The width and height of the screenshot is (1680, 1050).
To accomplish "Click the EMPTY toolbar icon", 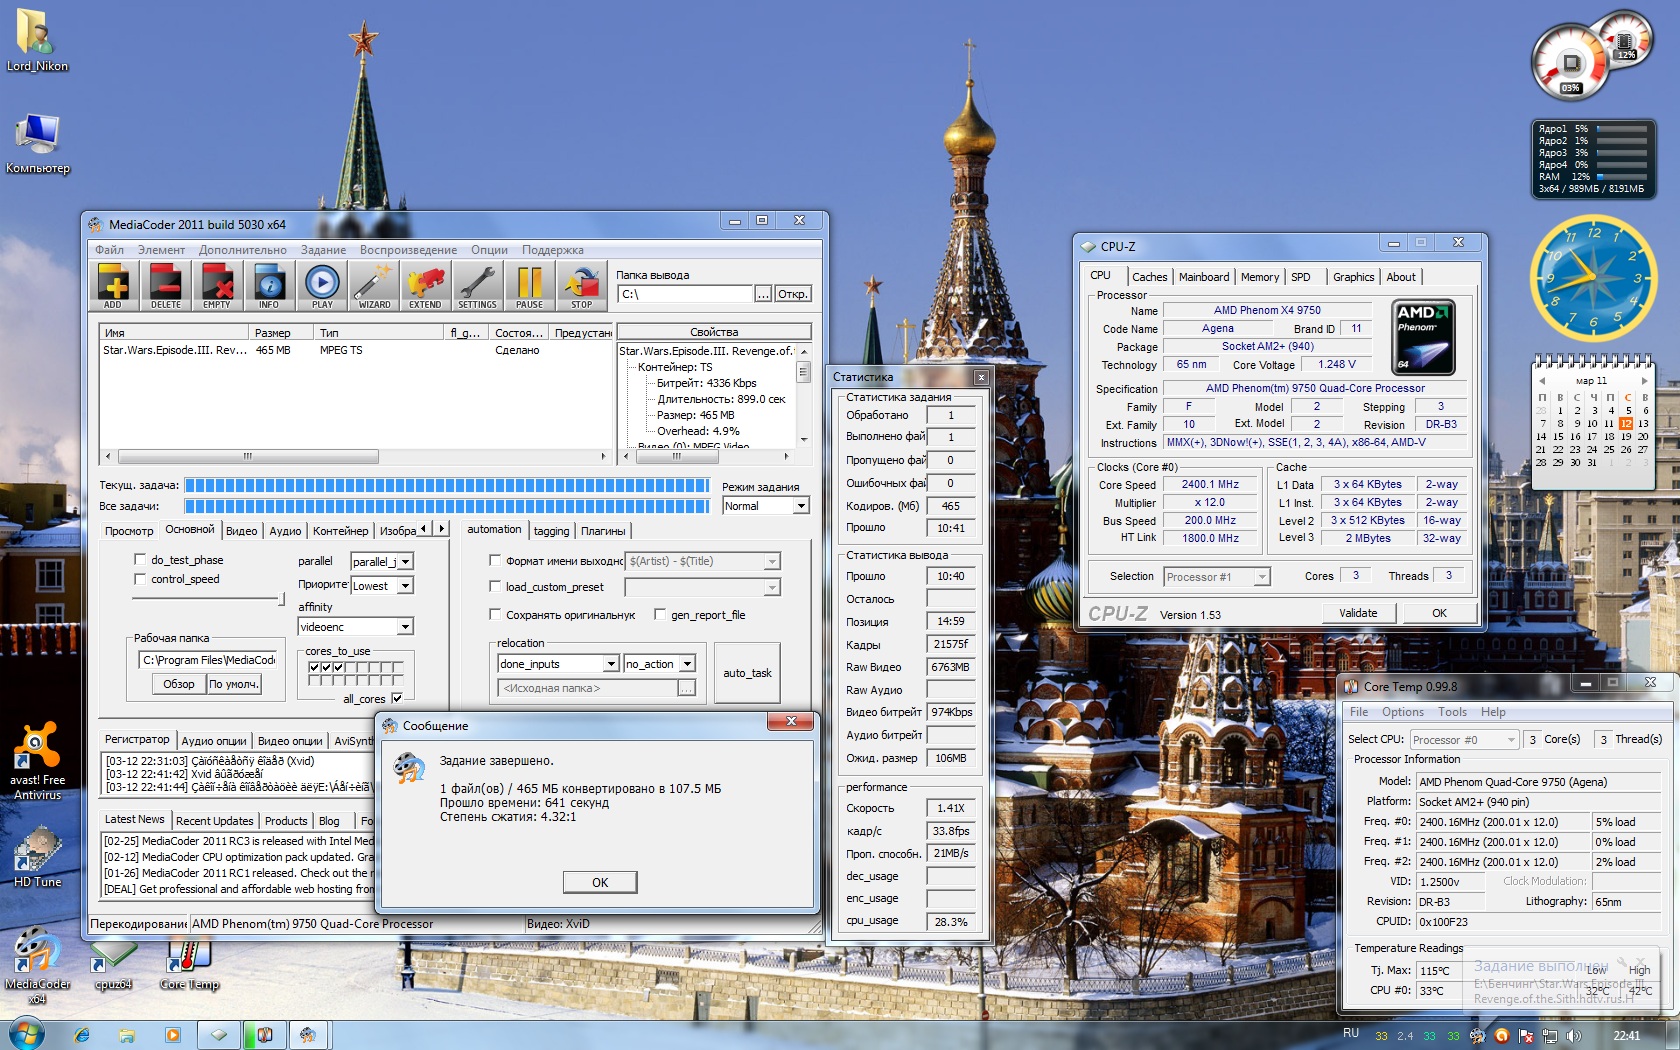I will pyautogui.click(x=217, y=286).
